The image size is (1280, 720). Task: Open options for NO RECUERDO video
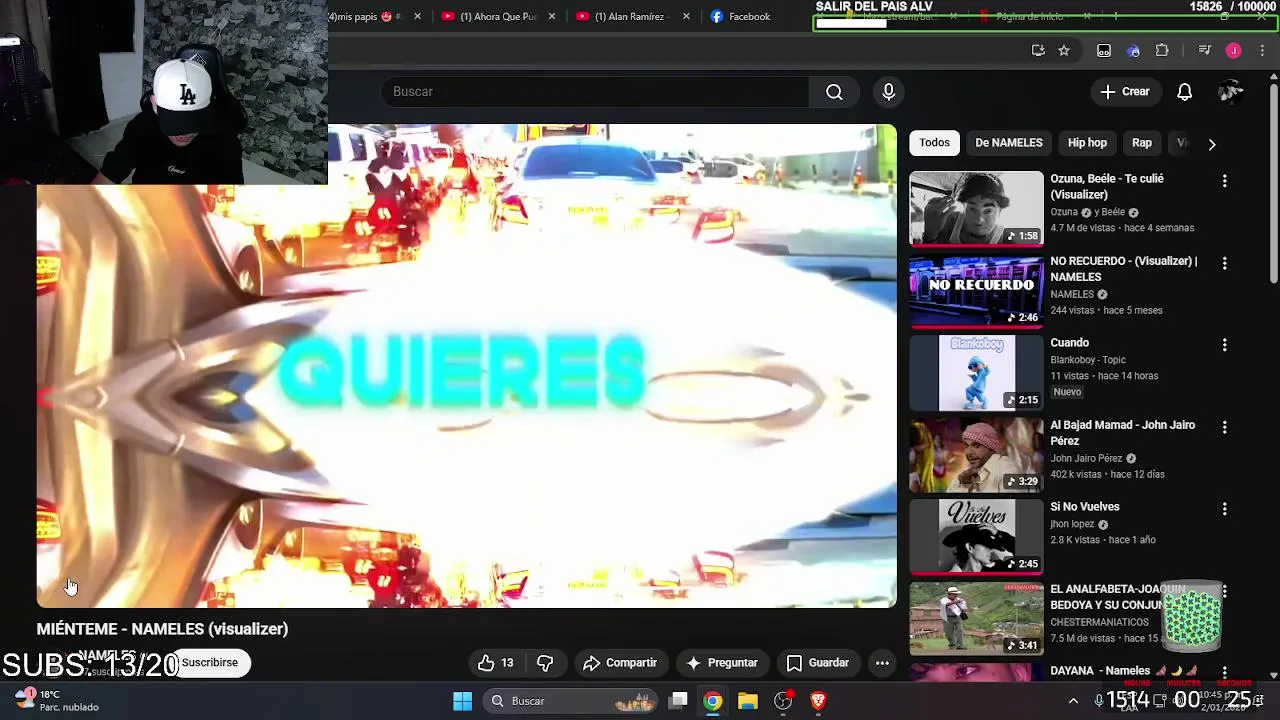[x=1224, y=263]
